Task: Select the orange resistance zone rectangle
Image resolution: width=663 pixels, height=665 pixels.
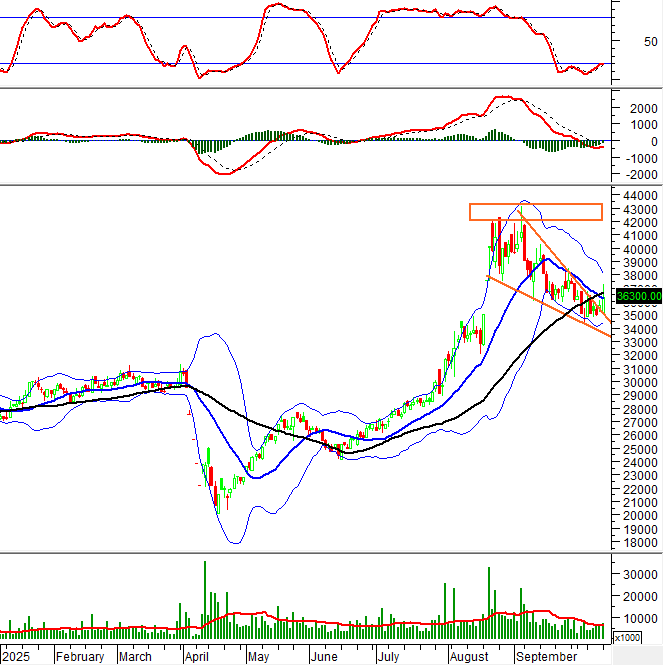Action: pyautogui.click(x=536, y=212)
